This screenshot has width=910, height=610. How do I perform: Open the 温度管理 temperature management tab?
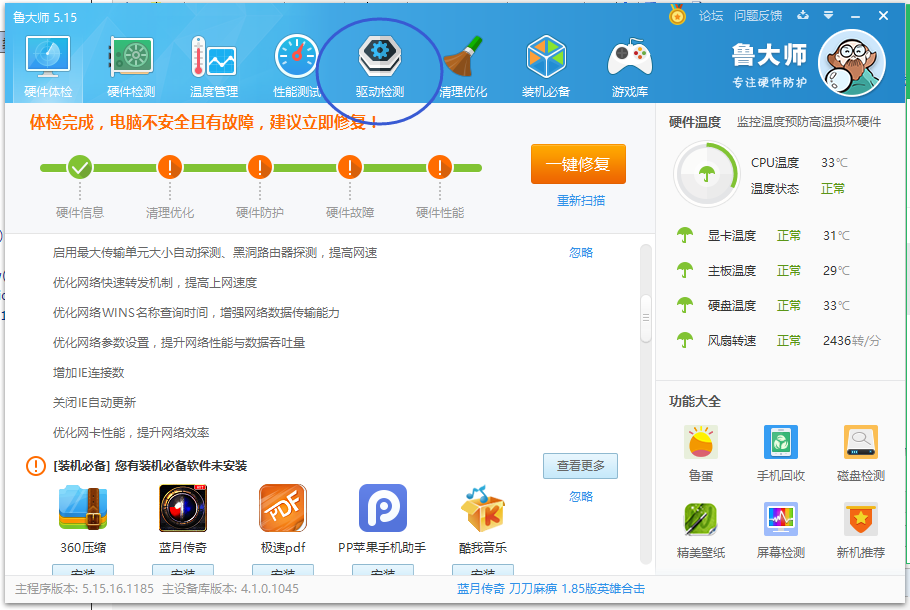point(214,67)
